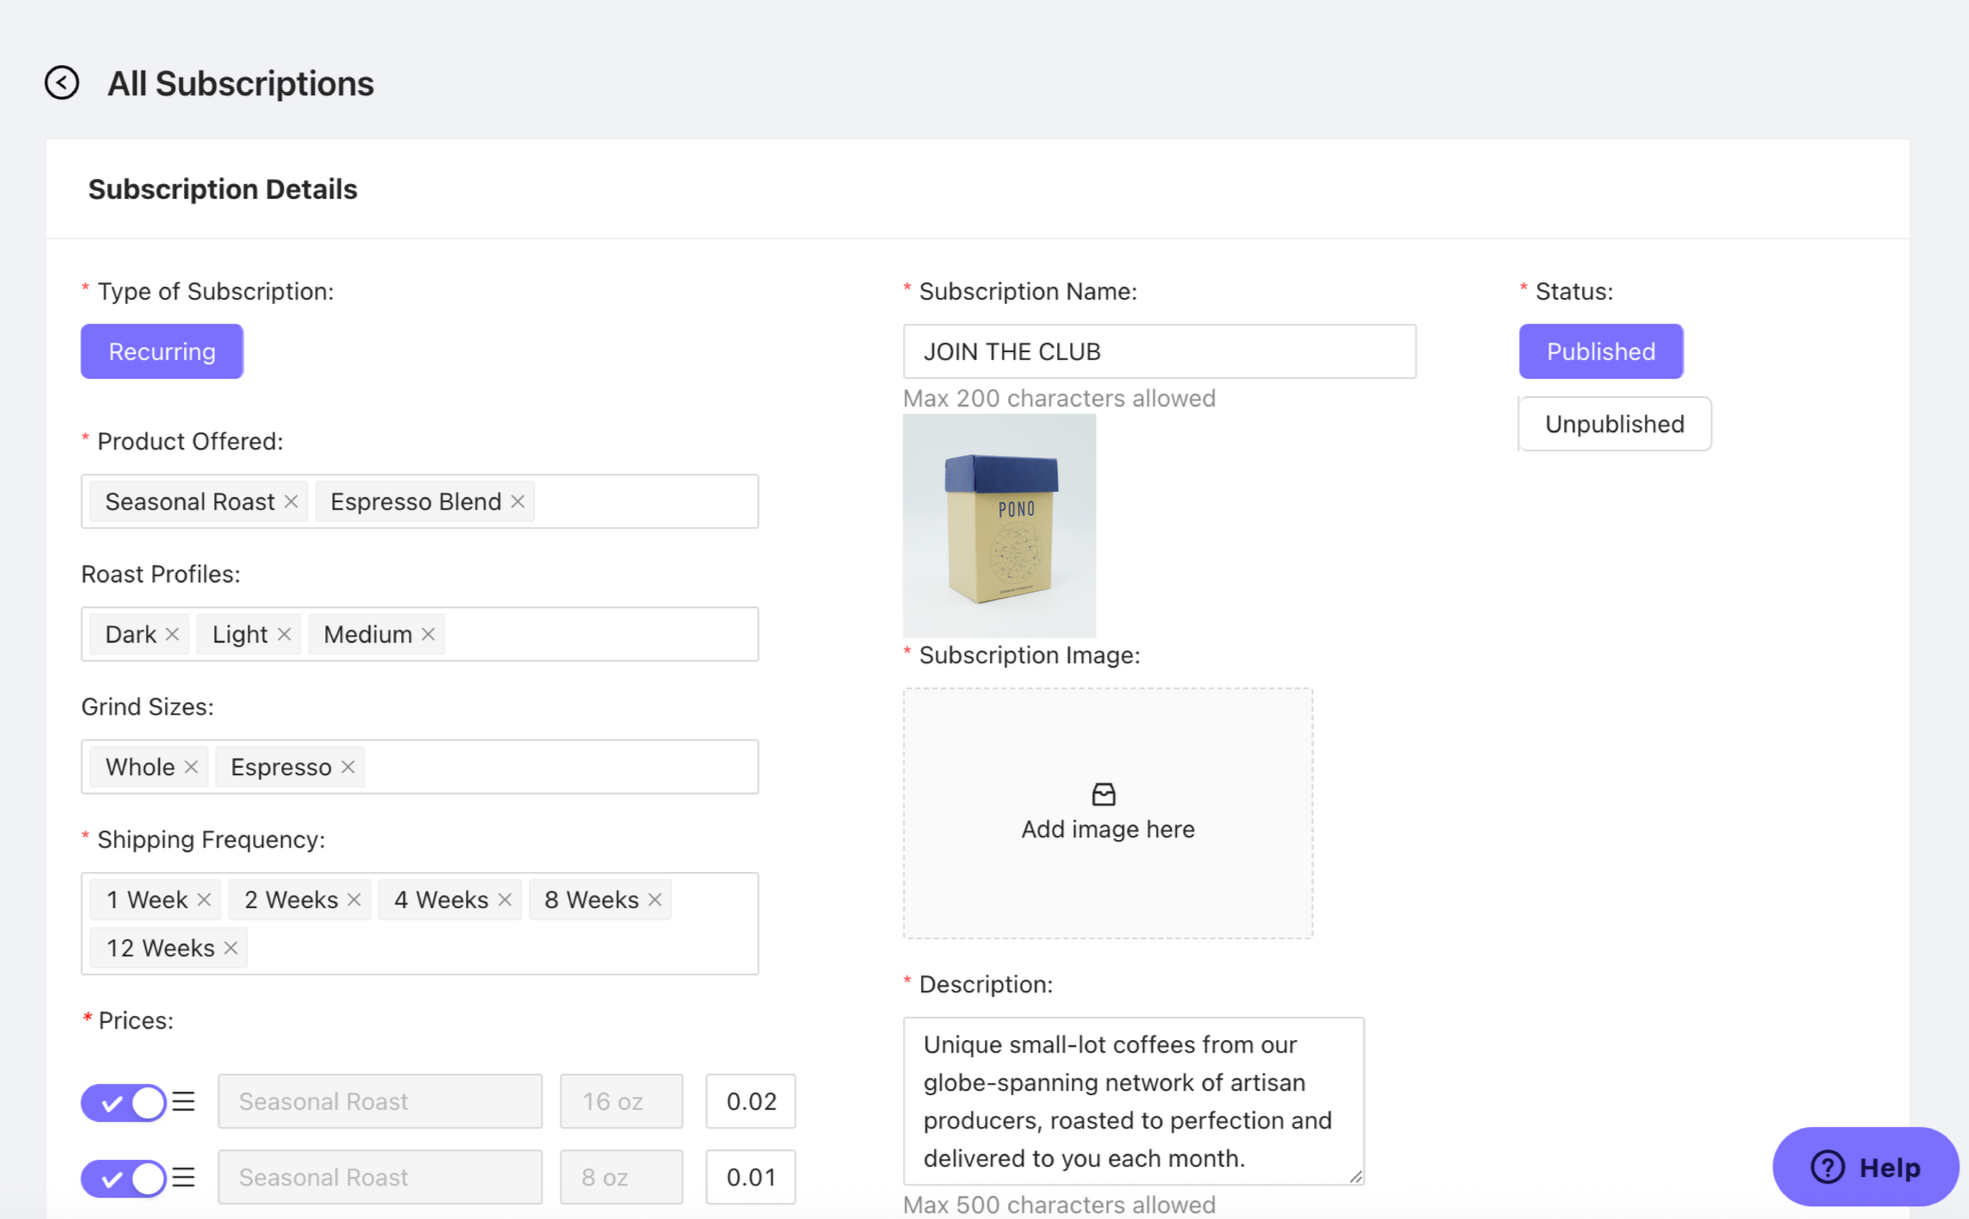Click the Add image here upload area
Screen dimensions: 1969x1219
click(1107, 813)
